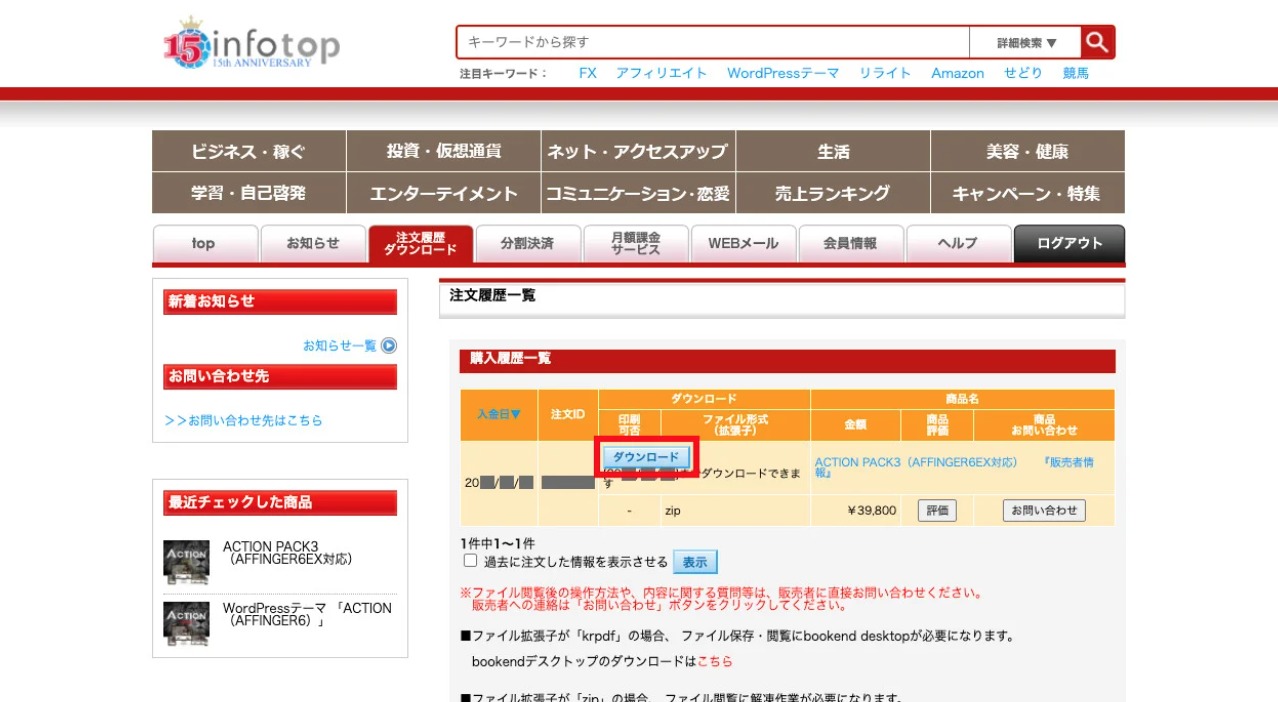Click the ACTION PACK3 thumbnail under 最近チェックした商品
1278x702 pixels.
pos(184,563)
